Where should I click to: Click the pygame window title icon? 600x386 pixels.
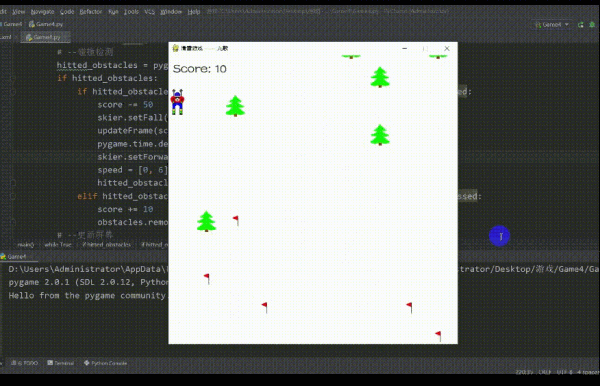[x=176, y=48]
